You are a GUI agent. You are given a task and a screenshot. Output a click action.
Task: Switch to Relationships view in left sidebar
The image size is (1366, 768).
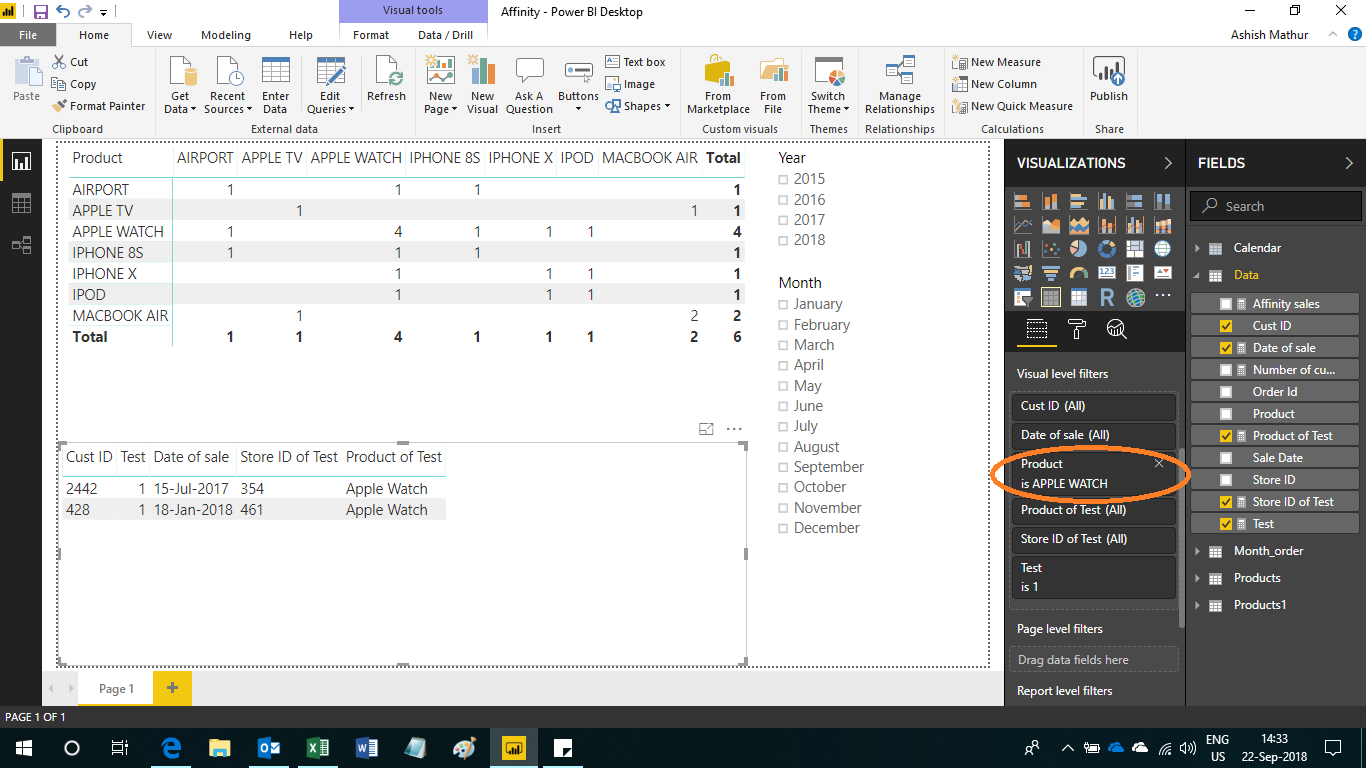pos(21,244)
